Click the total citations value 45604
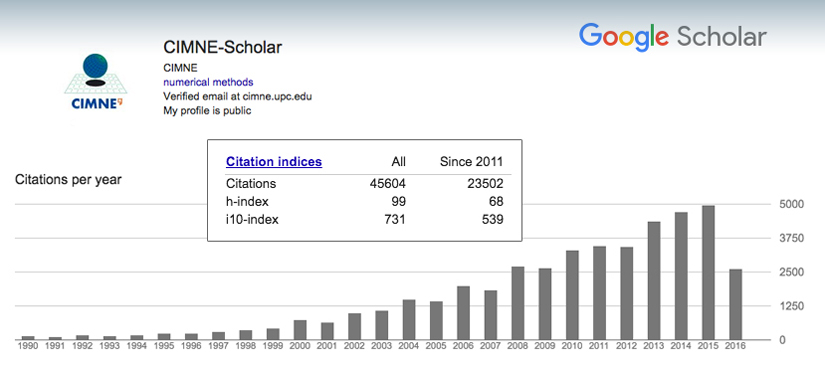Image resolution: width=825 pixels, height=368 pixels. click(388, 184)
